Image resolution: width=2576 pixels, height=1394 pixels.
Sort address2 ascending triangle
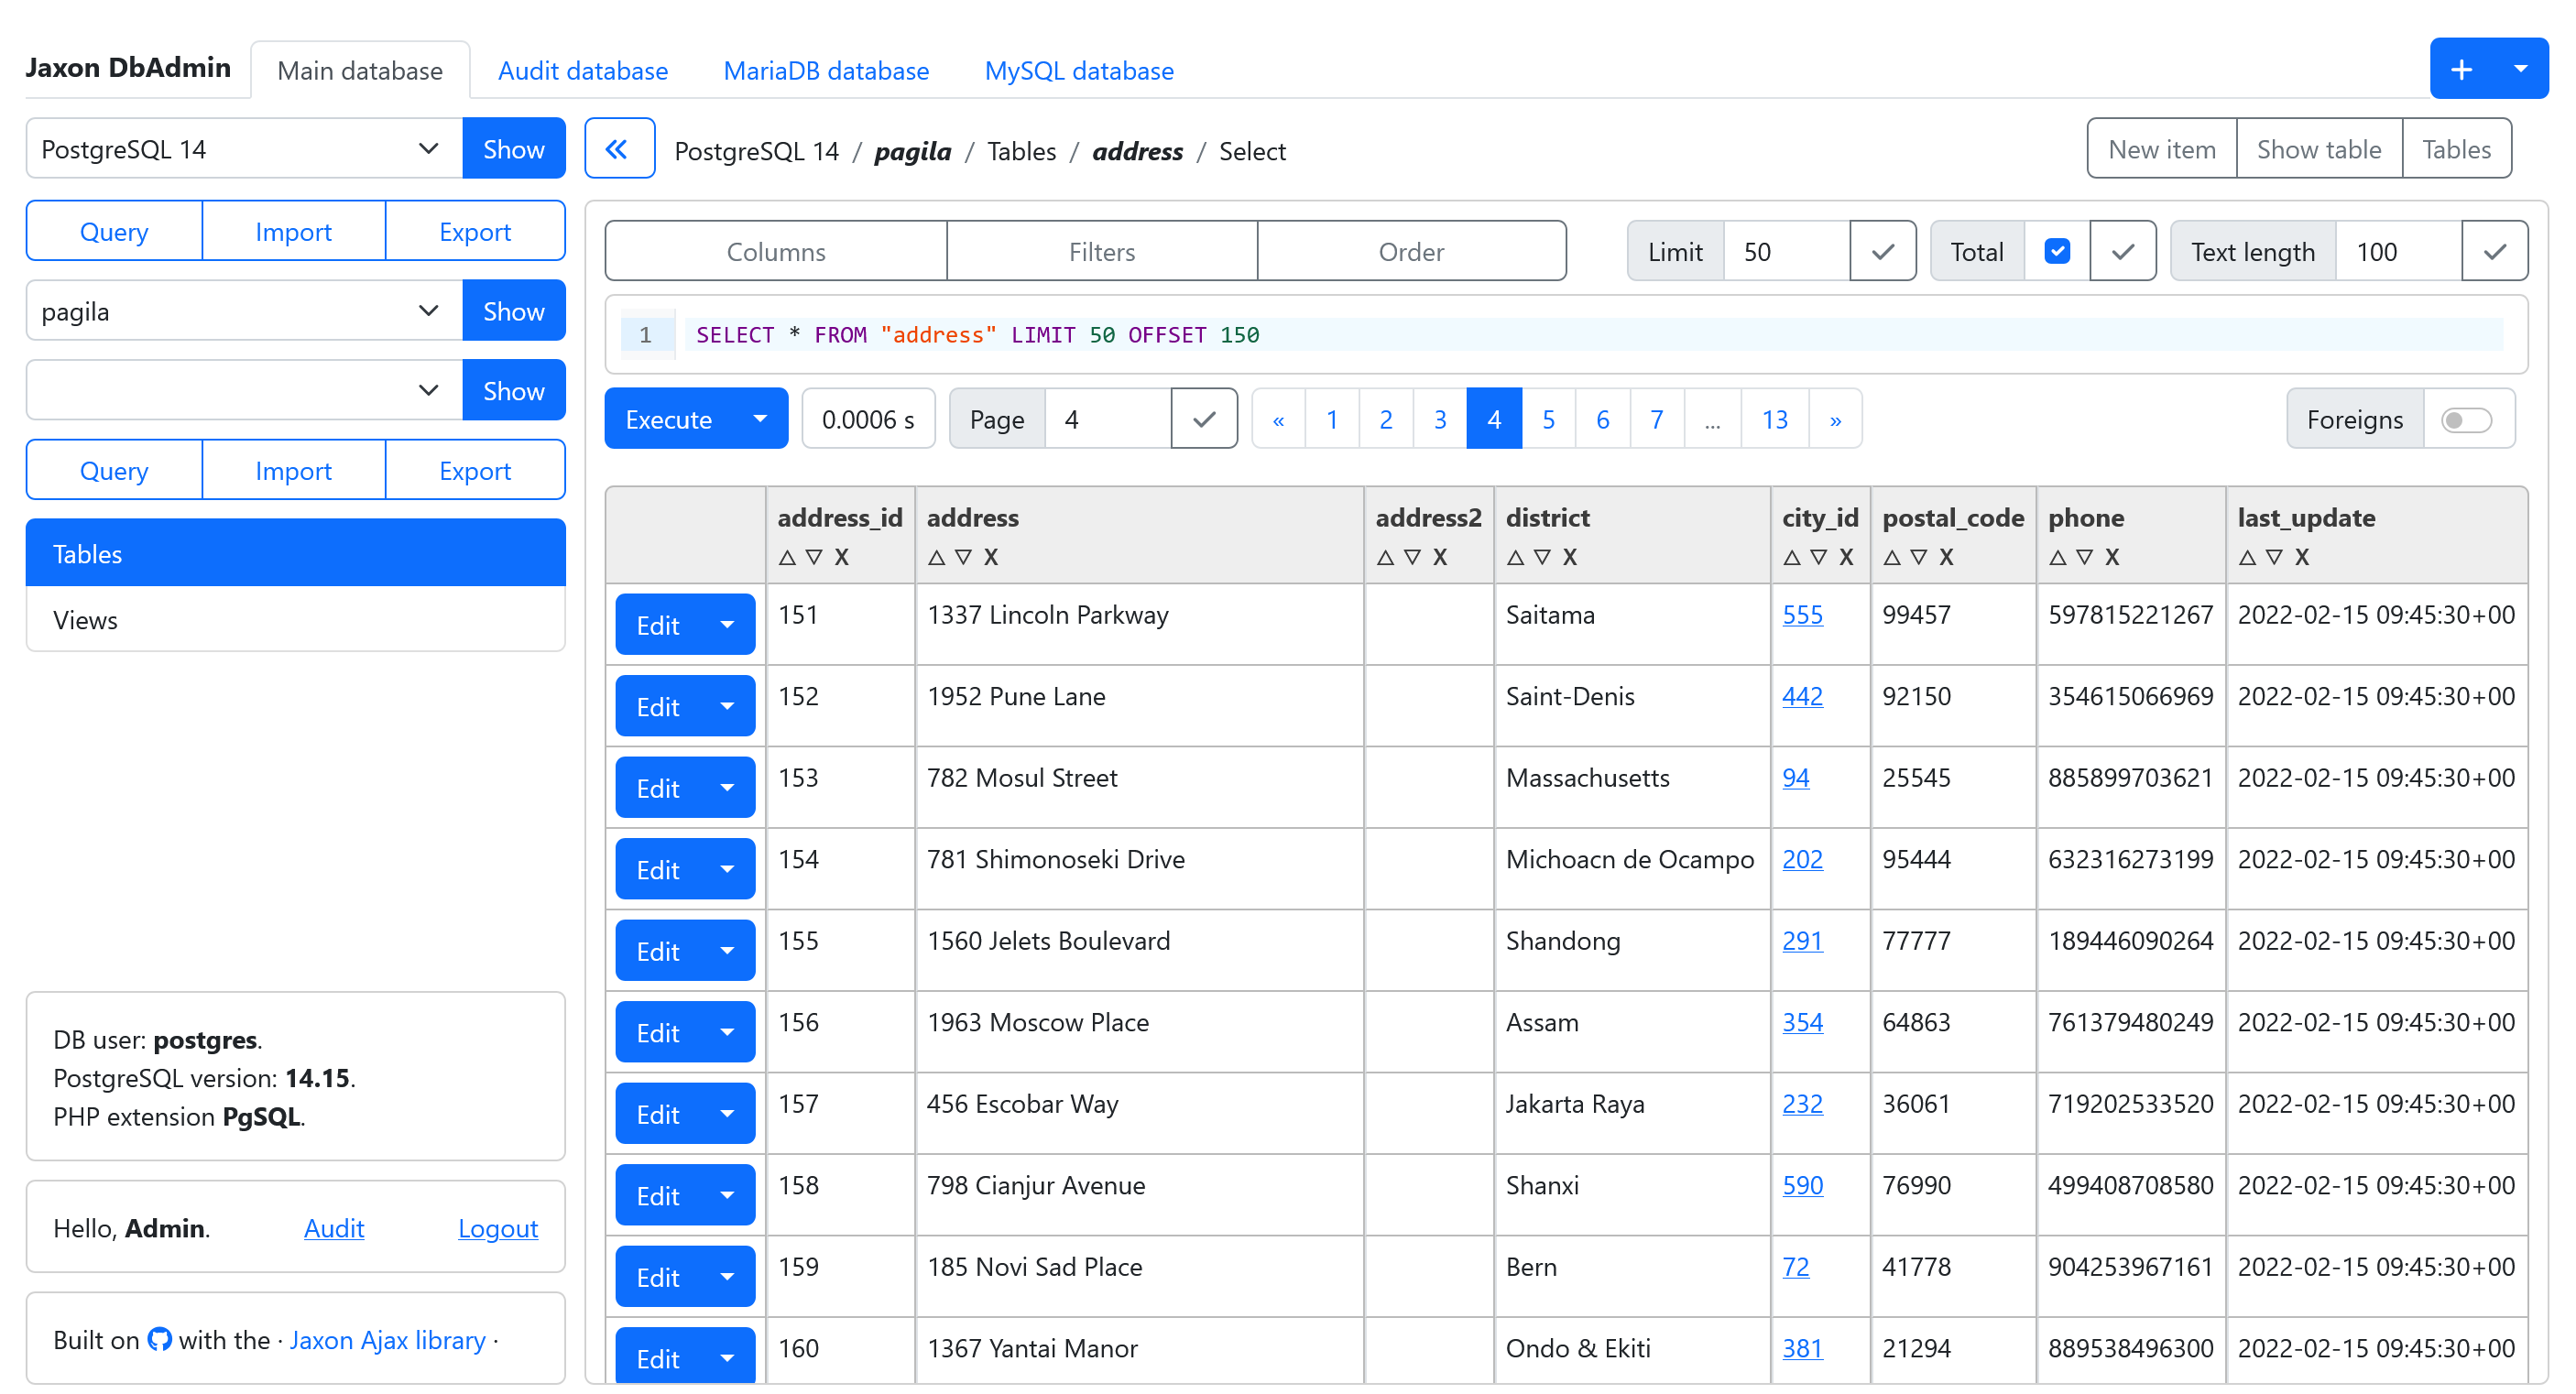(x=1385, y=557)
